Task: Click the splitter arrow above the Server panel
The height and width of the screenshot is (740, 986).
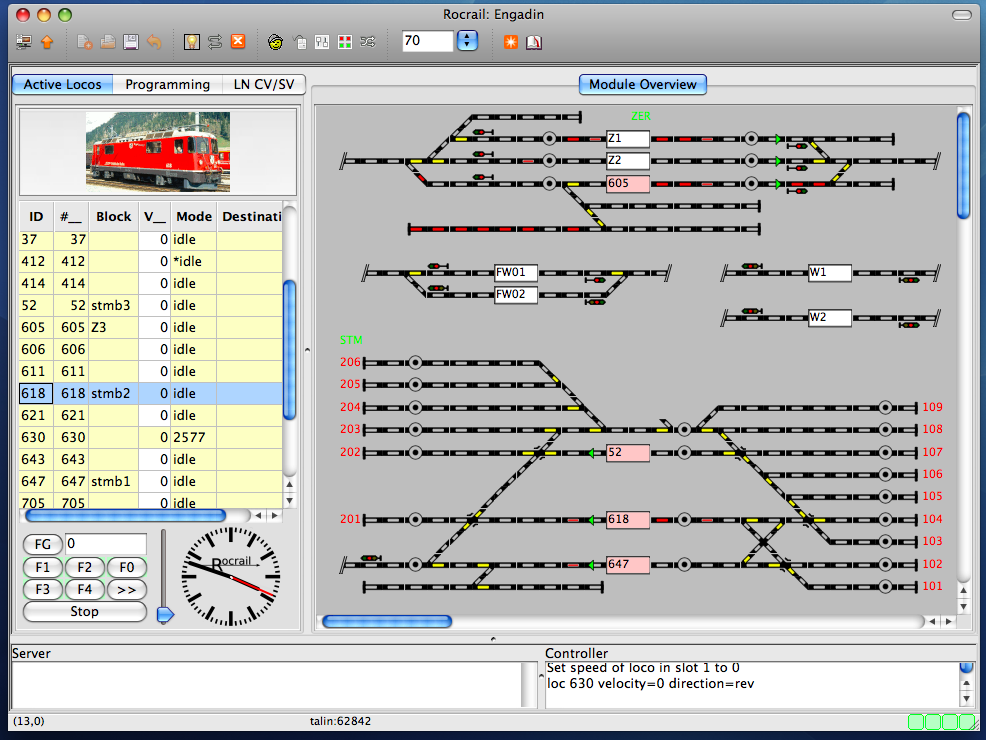Action: 493,638
